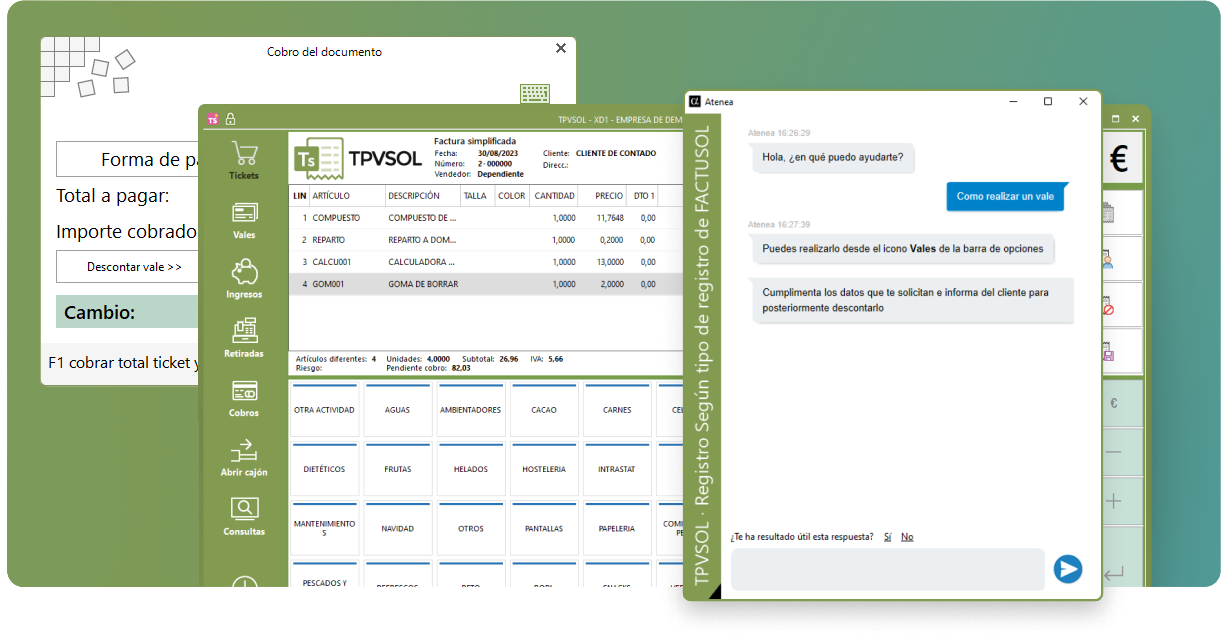
Task: Click the TPVSOL logo in the ticket header
Action: click(x=357, y=159)
